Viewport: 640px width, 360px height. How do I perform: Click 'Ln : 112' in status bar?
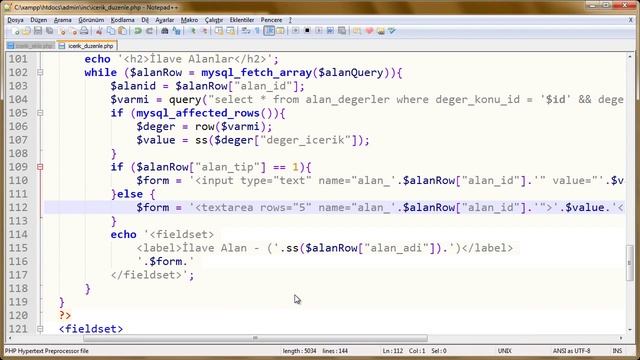point(393,351)
